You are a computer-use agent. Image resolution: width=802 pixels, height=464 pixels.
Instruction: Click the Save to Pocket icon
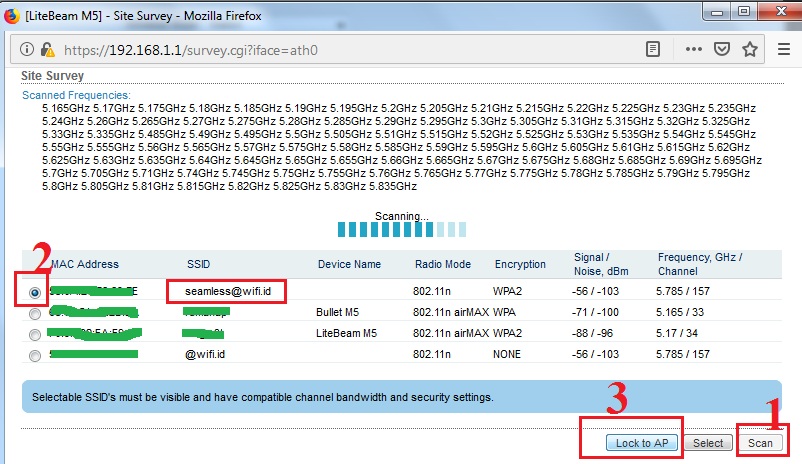click(x=722, y=49)
